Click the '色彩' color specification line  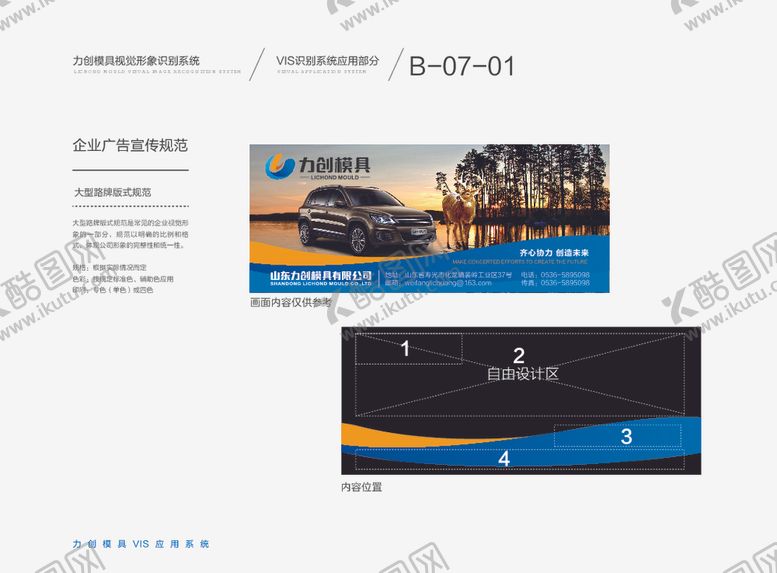tap(123, 279)
